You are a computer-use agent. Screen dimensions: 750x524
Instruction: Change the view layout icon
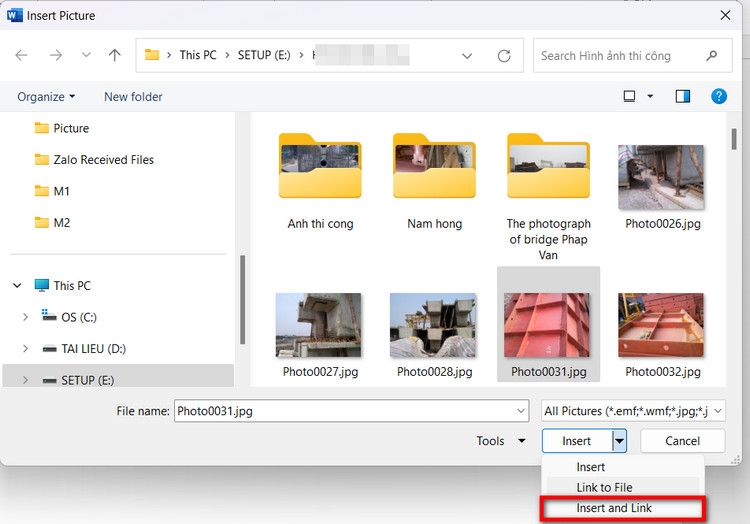[629, 97]
